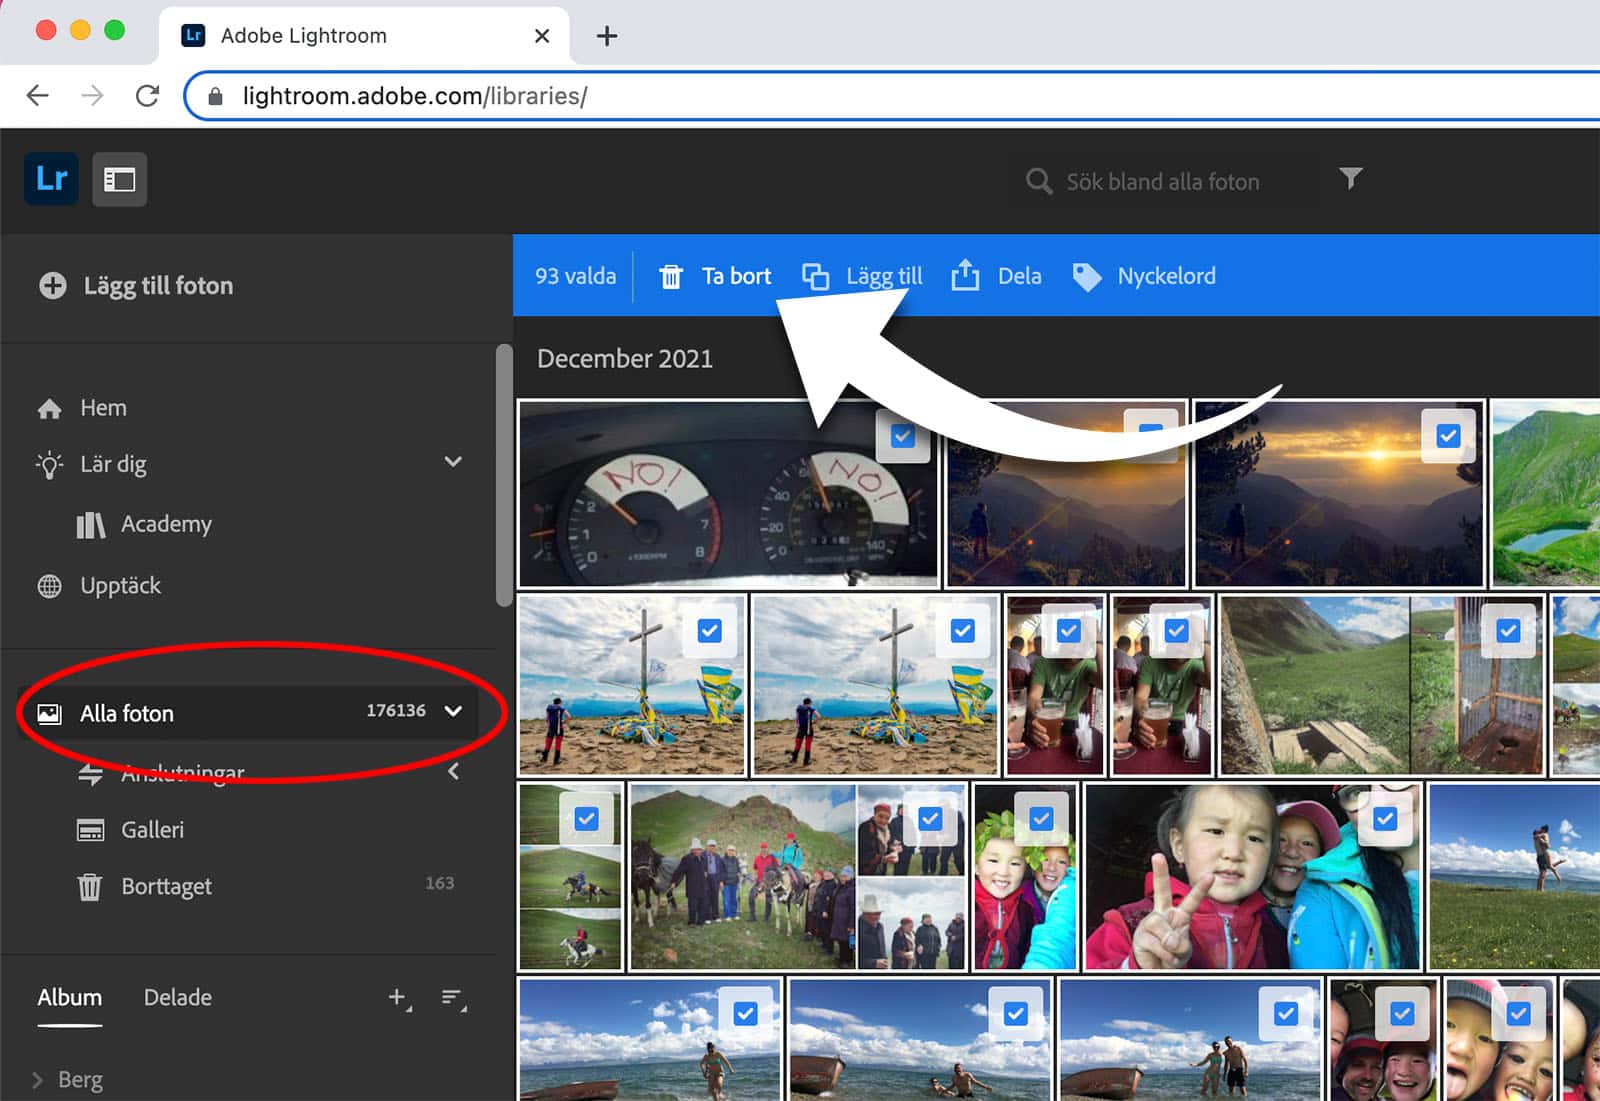
Task: Click the Dela share icon
Action: tap(965, 276)
